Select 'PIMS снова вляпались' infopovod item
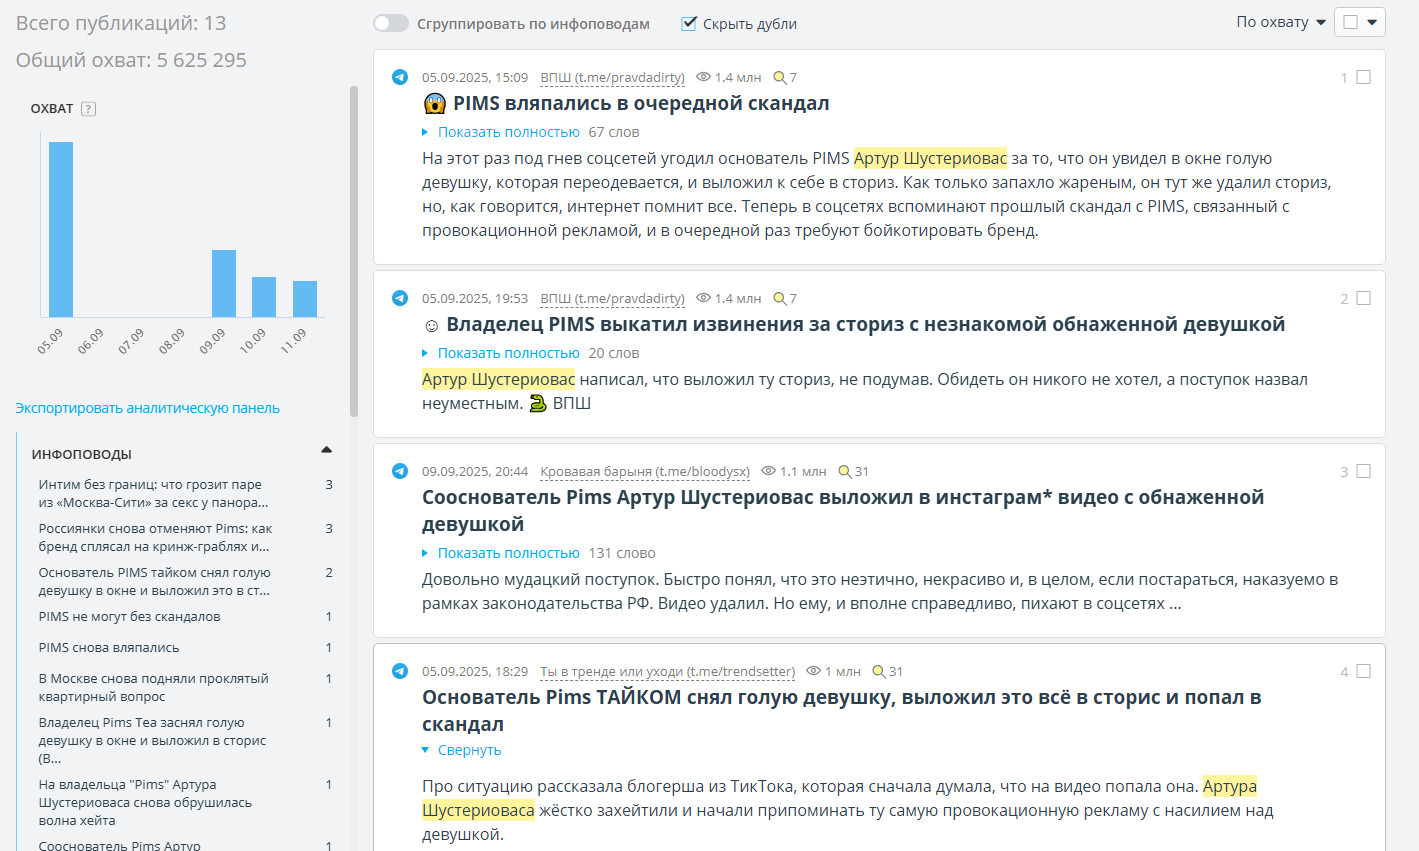This screenshot has height=851, width=1419. (109, 647)
